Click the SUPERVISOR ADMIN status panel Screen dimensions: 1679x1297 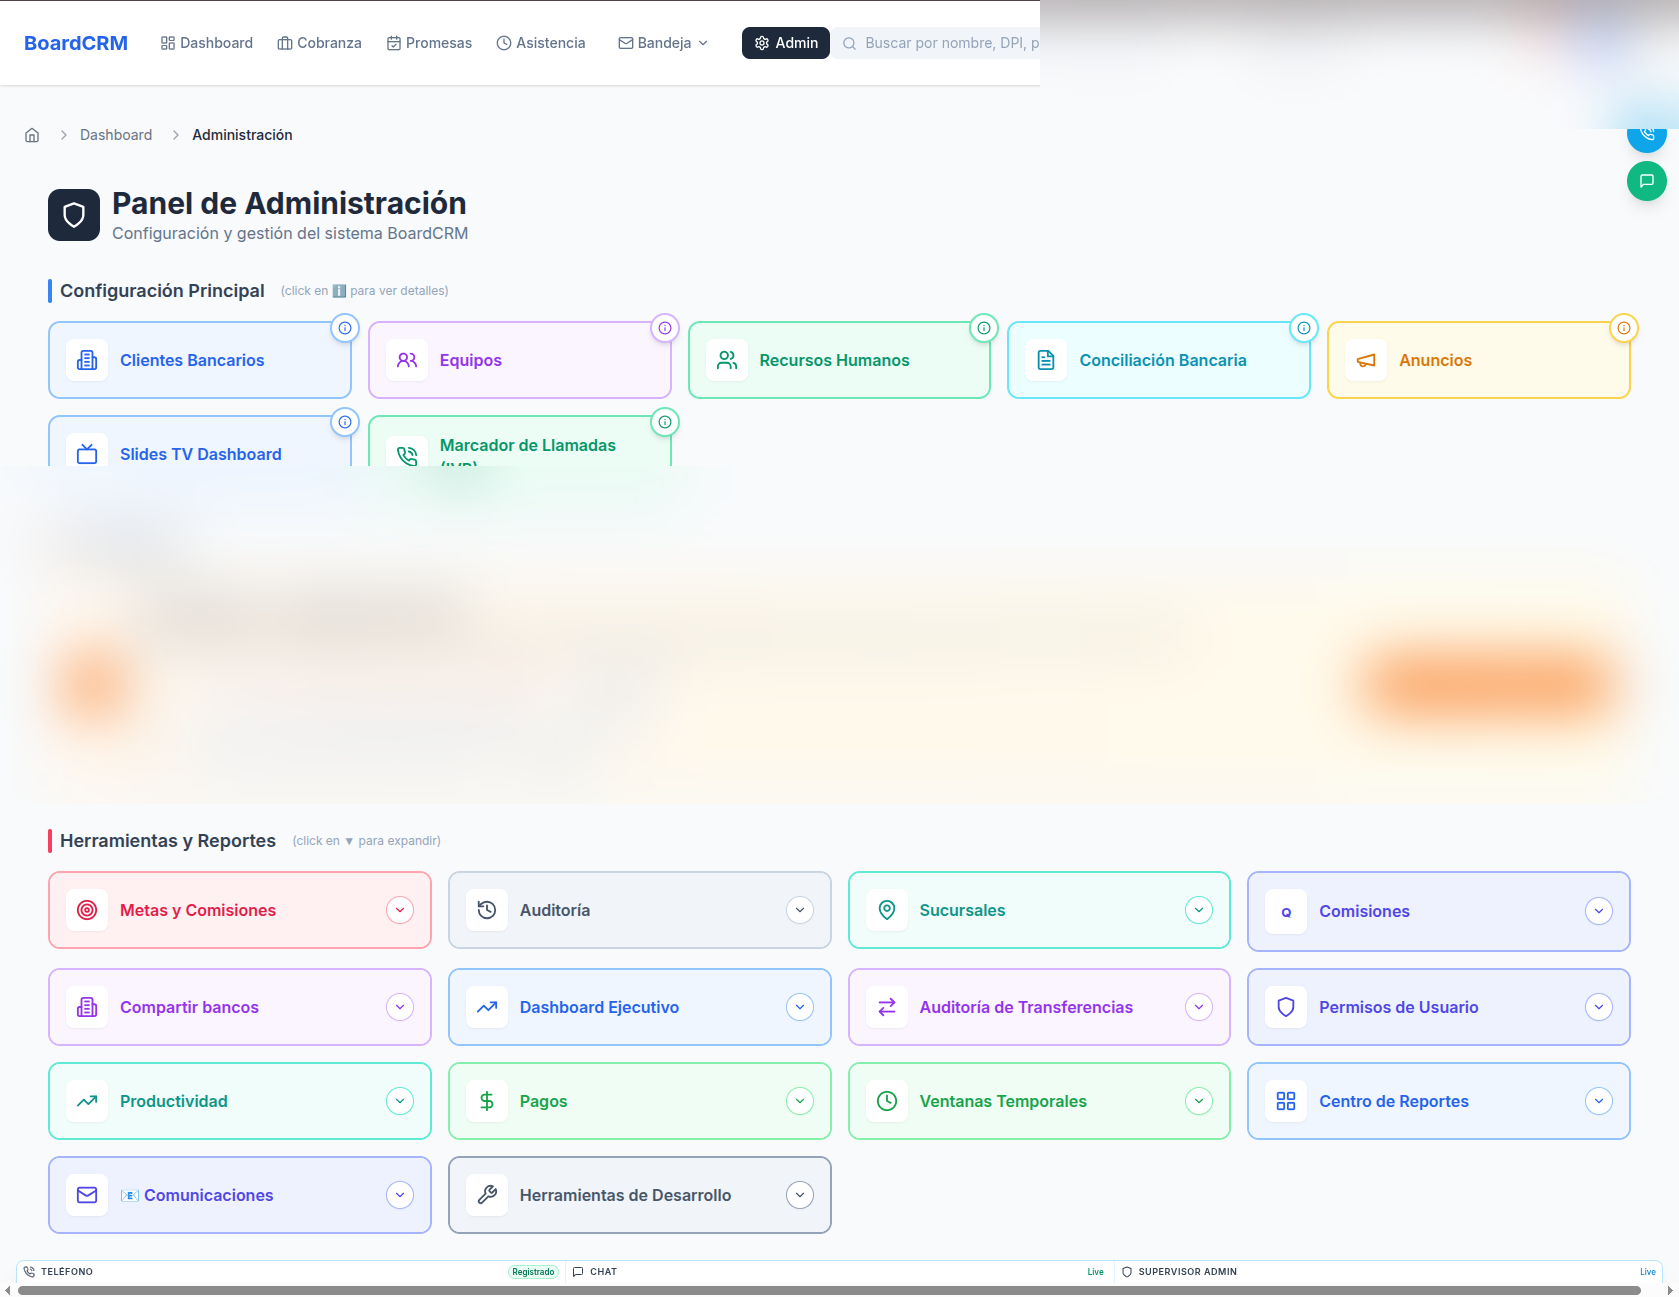(1388, 1272)
